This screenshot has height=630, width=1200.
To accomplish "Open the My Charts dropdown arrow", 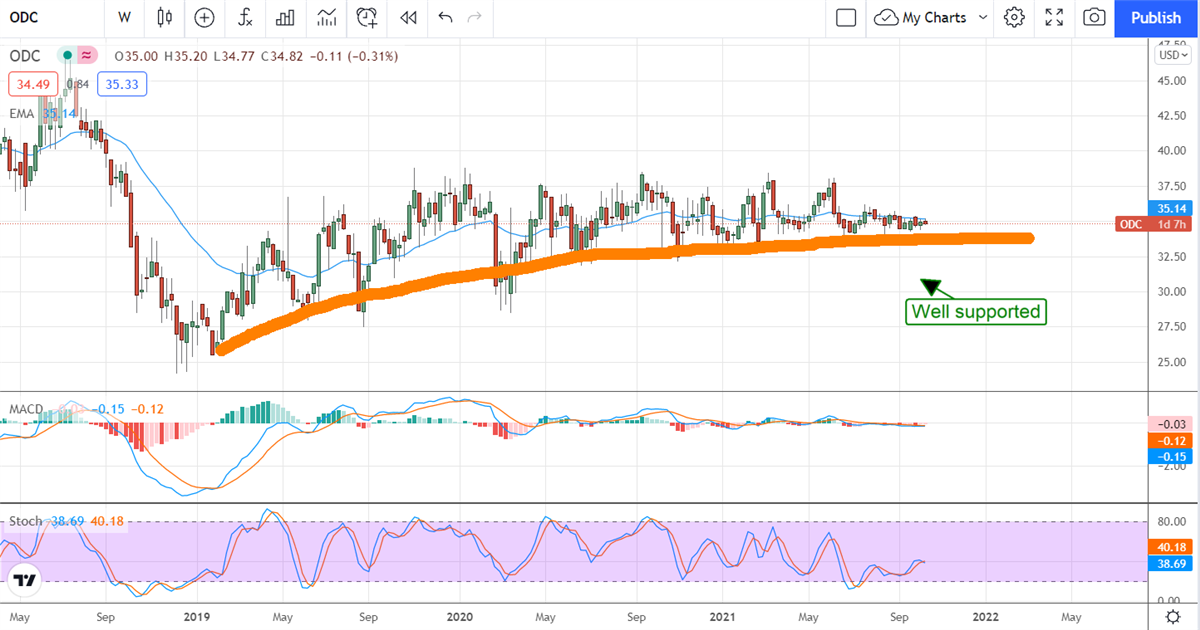I will (982, 17).
